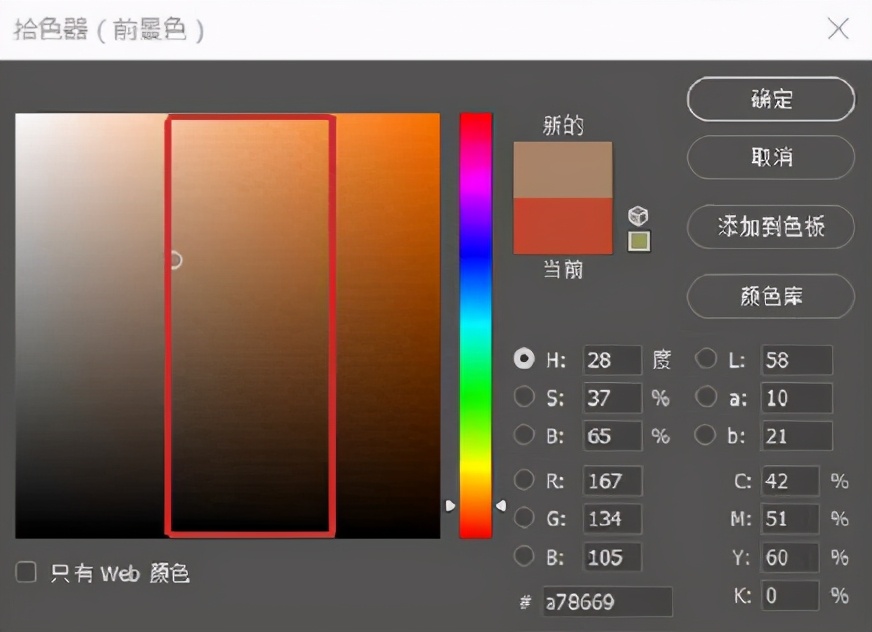Select the Lab a channel radio button
This screenshot has width=872, height=632.
[x=706, y=397]
